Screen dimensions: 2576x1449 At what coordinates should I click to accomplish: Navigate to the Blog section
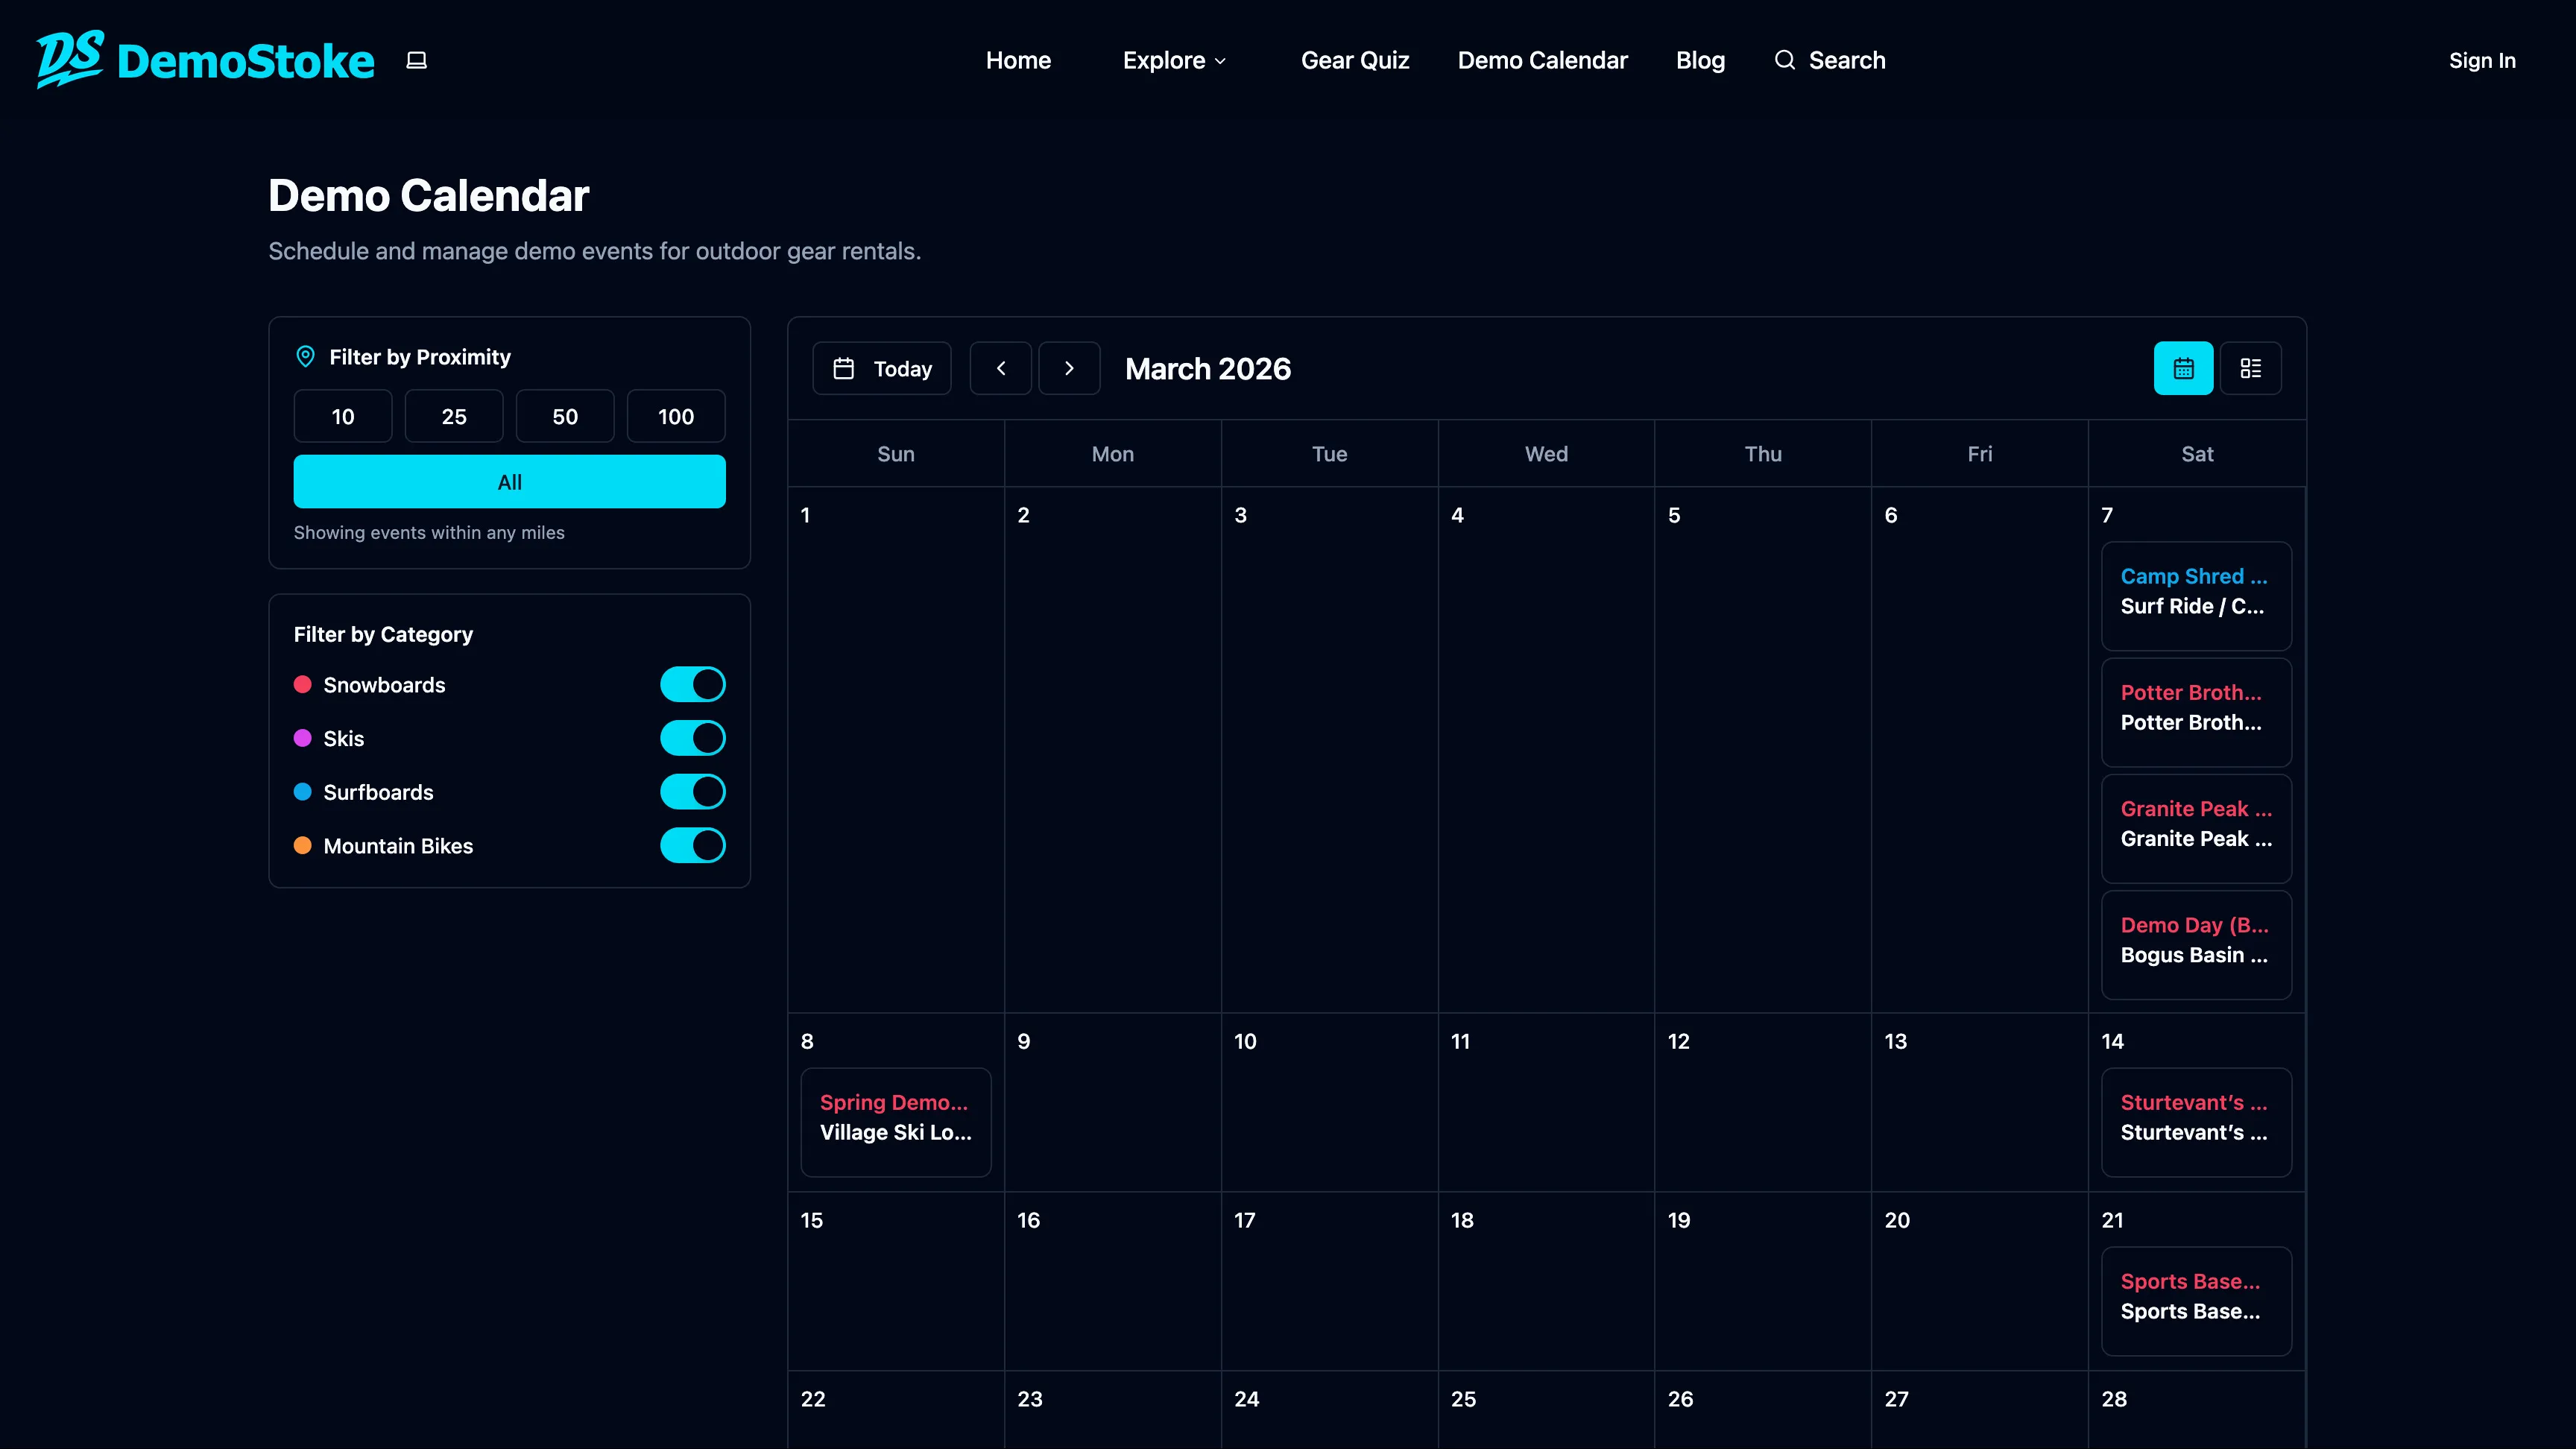pyautogui.click(x=1700, y=60)
